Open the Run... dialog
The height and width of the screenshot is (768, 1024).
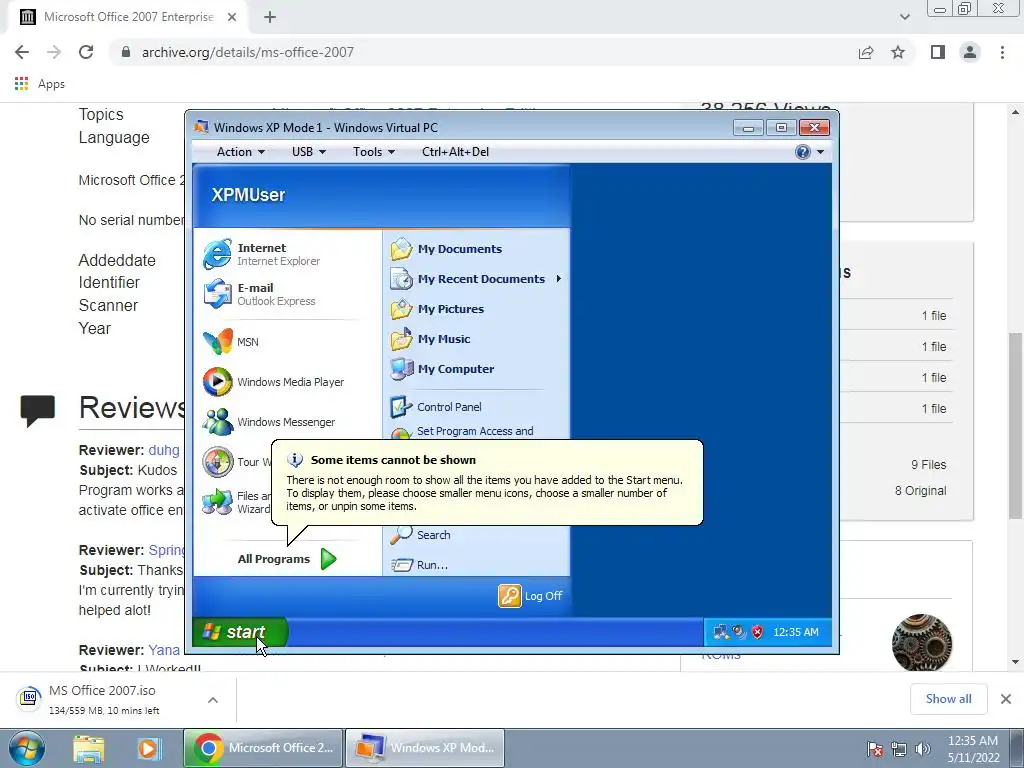point(419,565)
